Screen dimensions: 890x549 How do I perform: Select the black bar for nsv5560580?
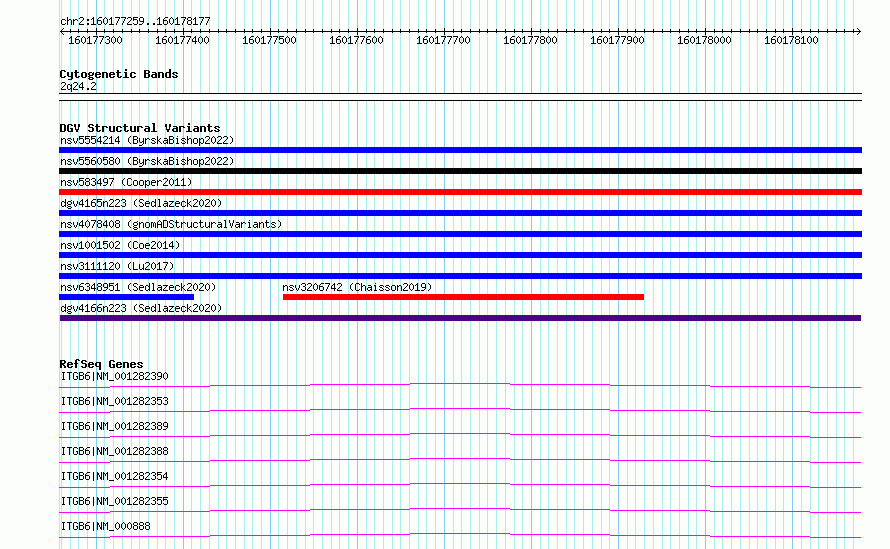(460, 171)
